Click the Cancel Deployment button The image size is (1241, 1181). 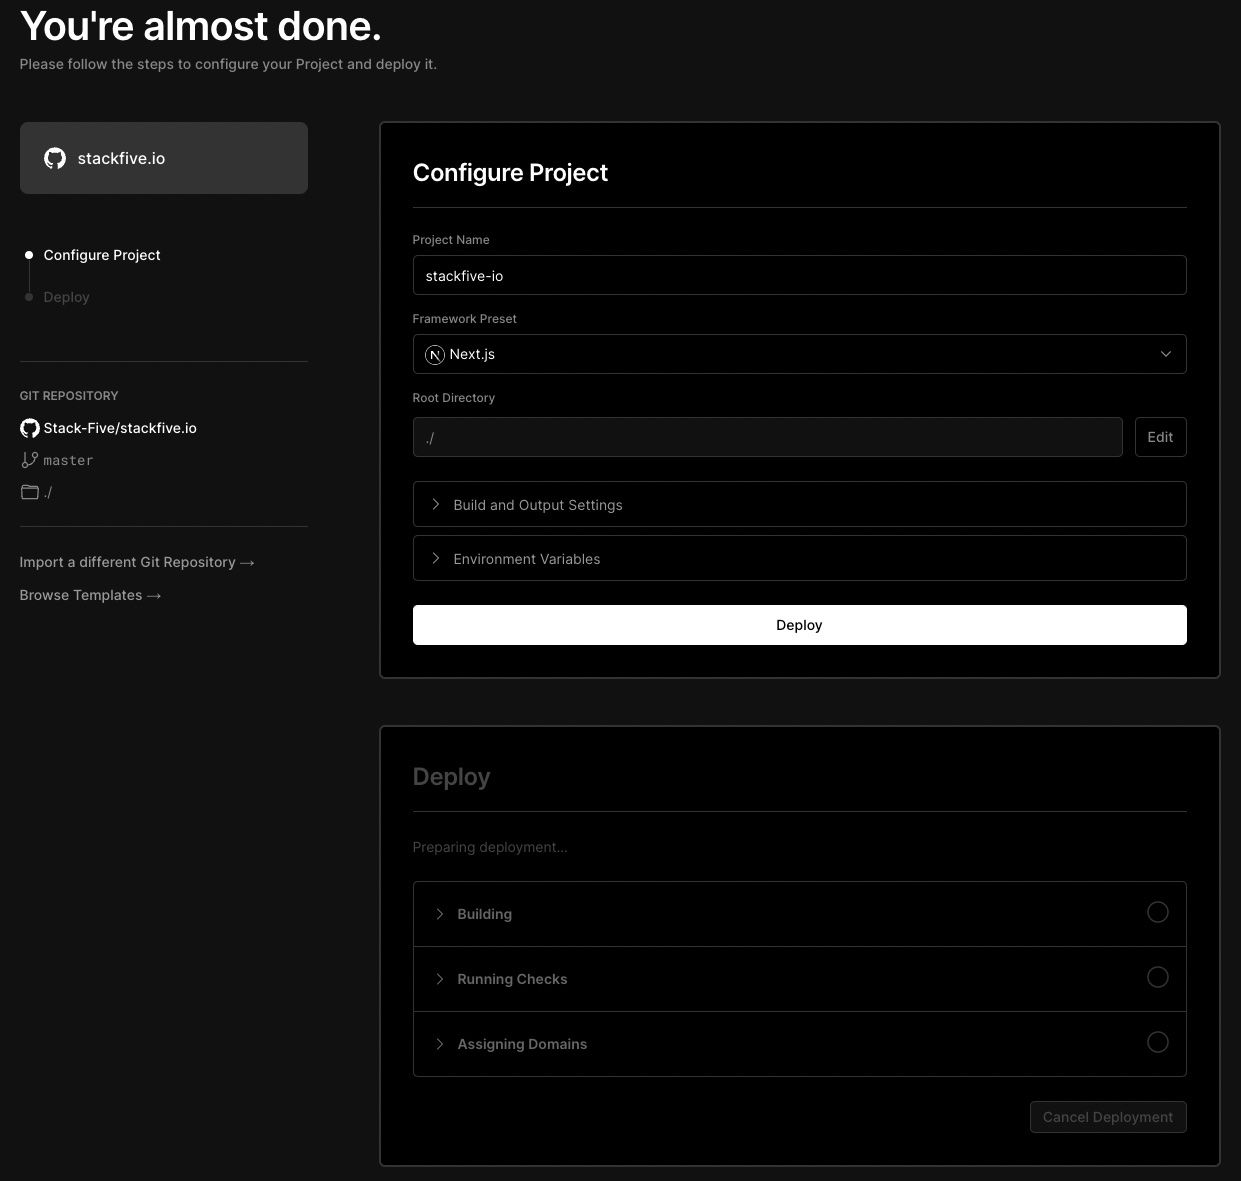(1108, 1117)
